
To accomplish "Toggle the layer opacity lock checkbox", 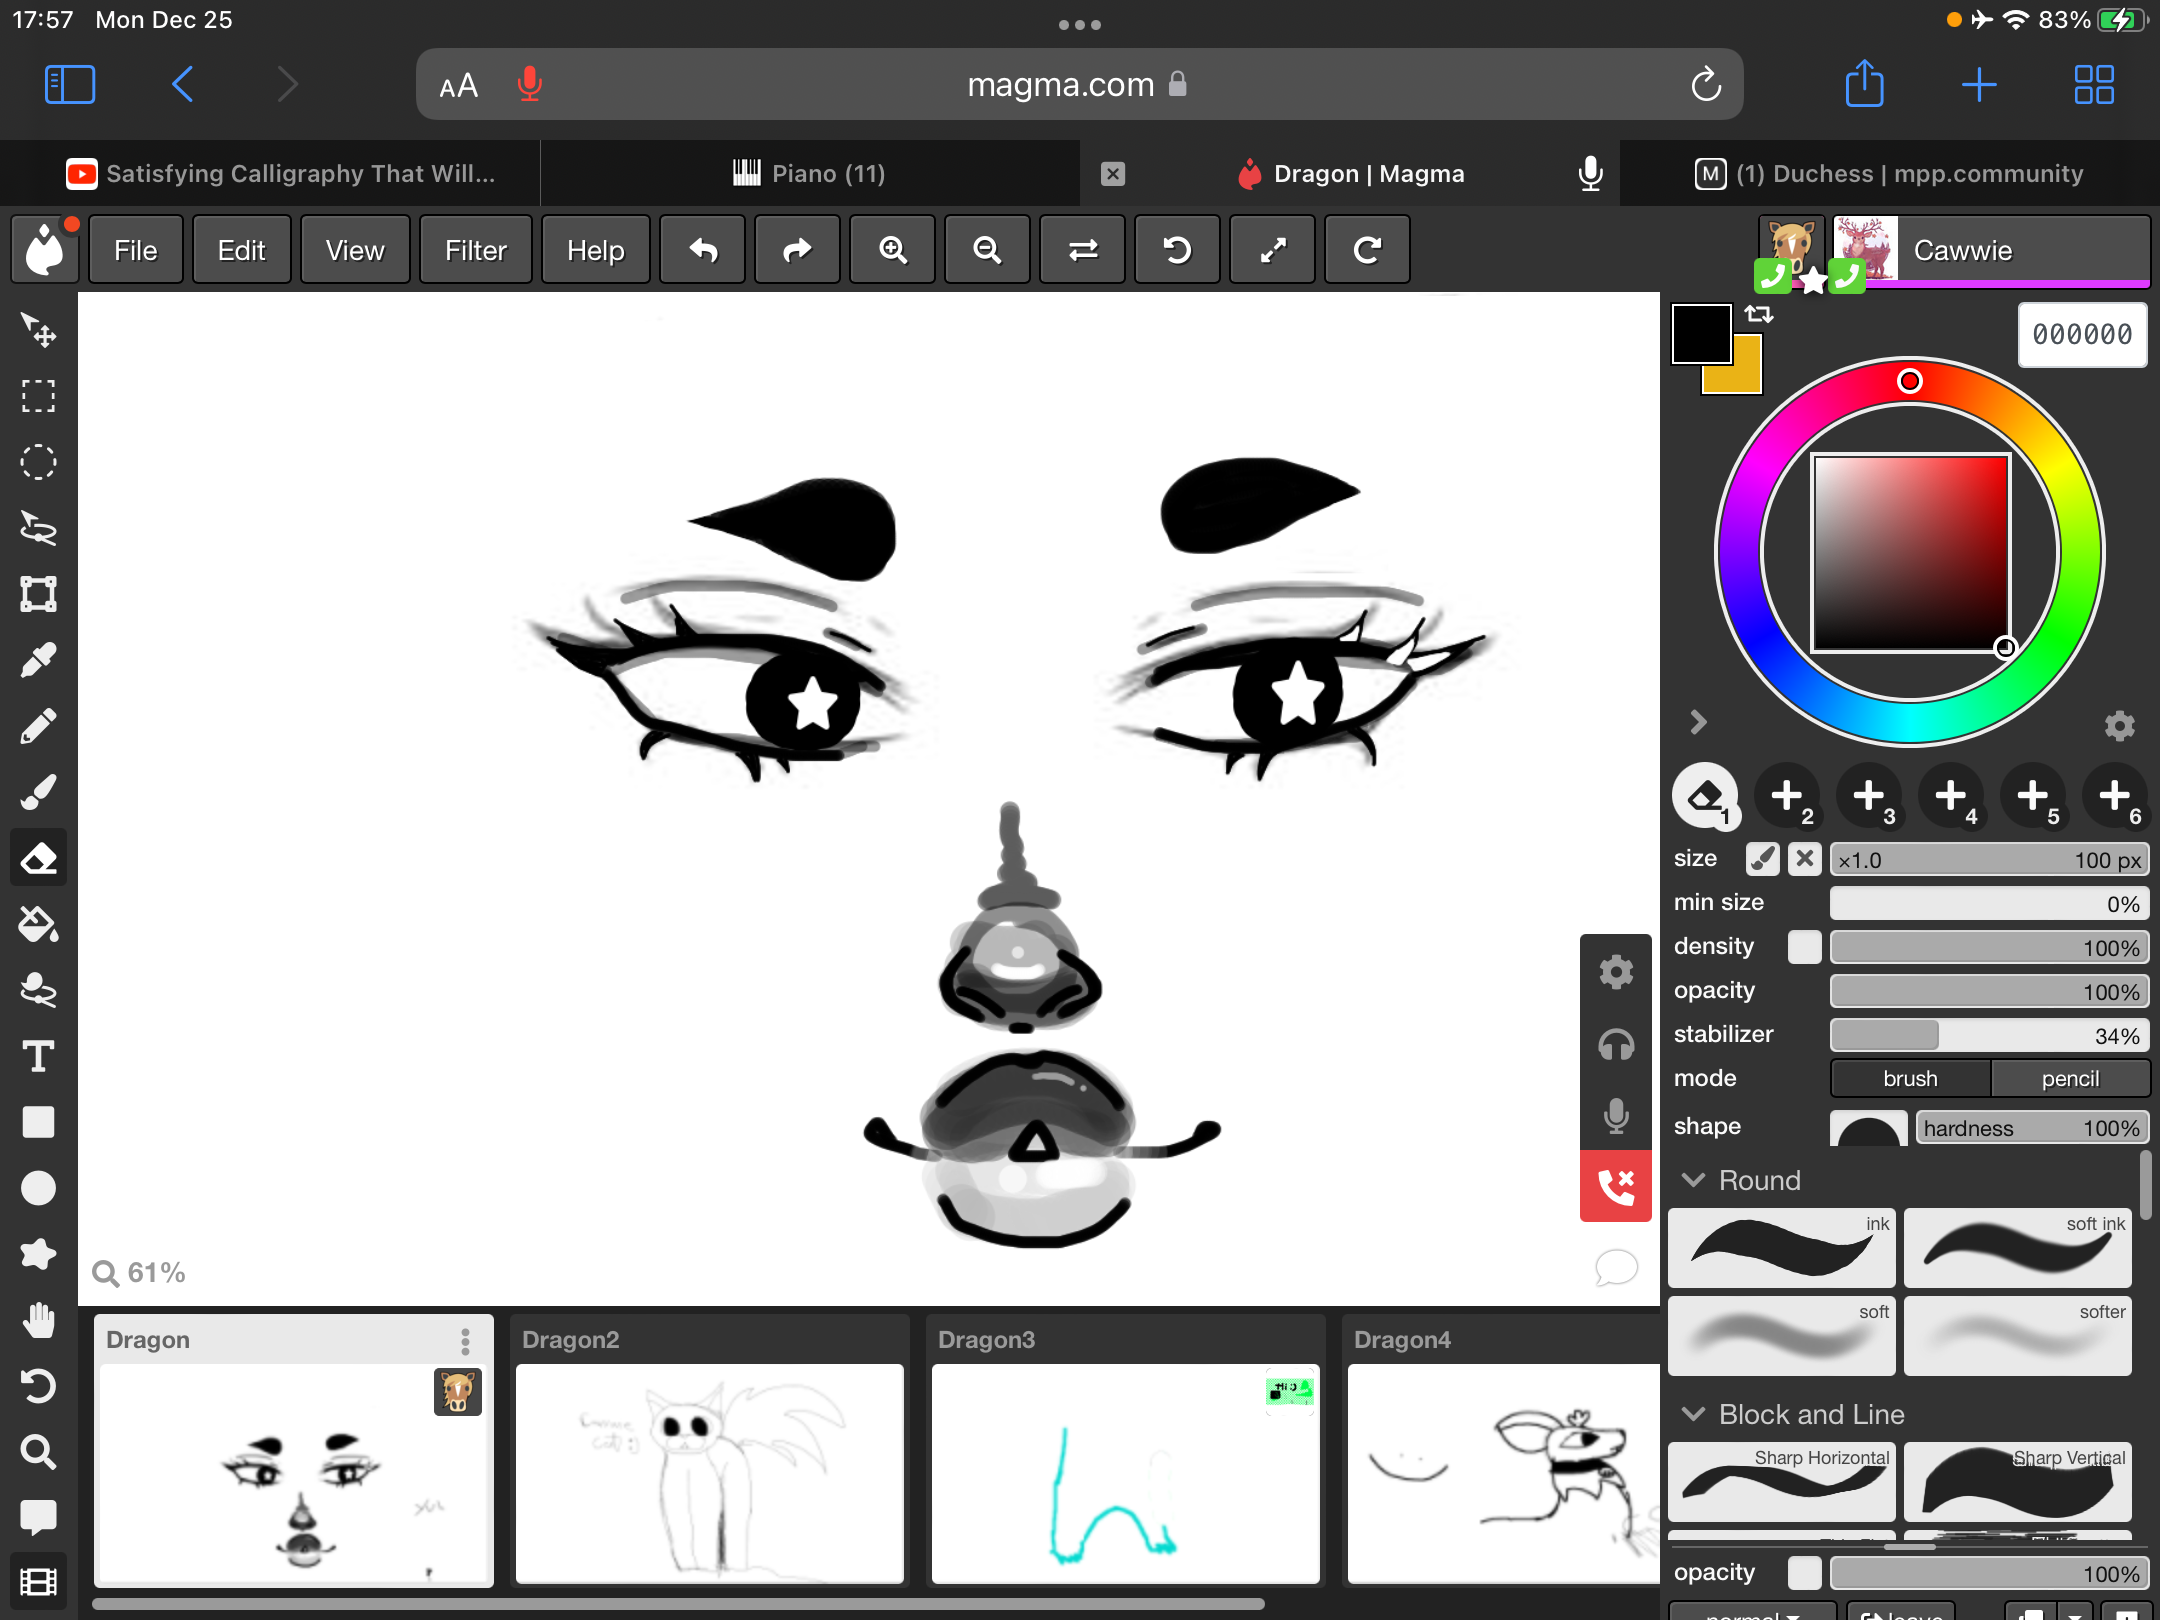I will point(1804,1573).
